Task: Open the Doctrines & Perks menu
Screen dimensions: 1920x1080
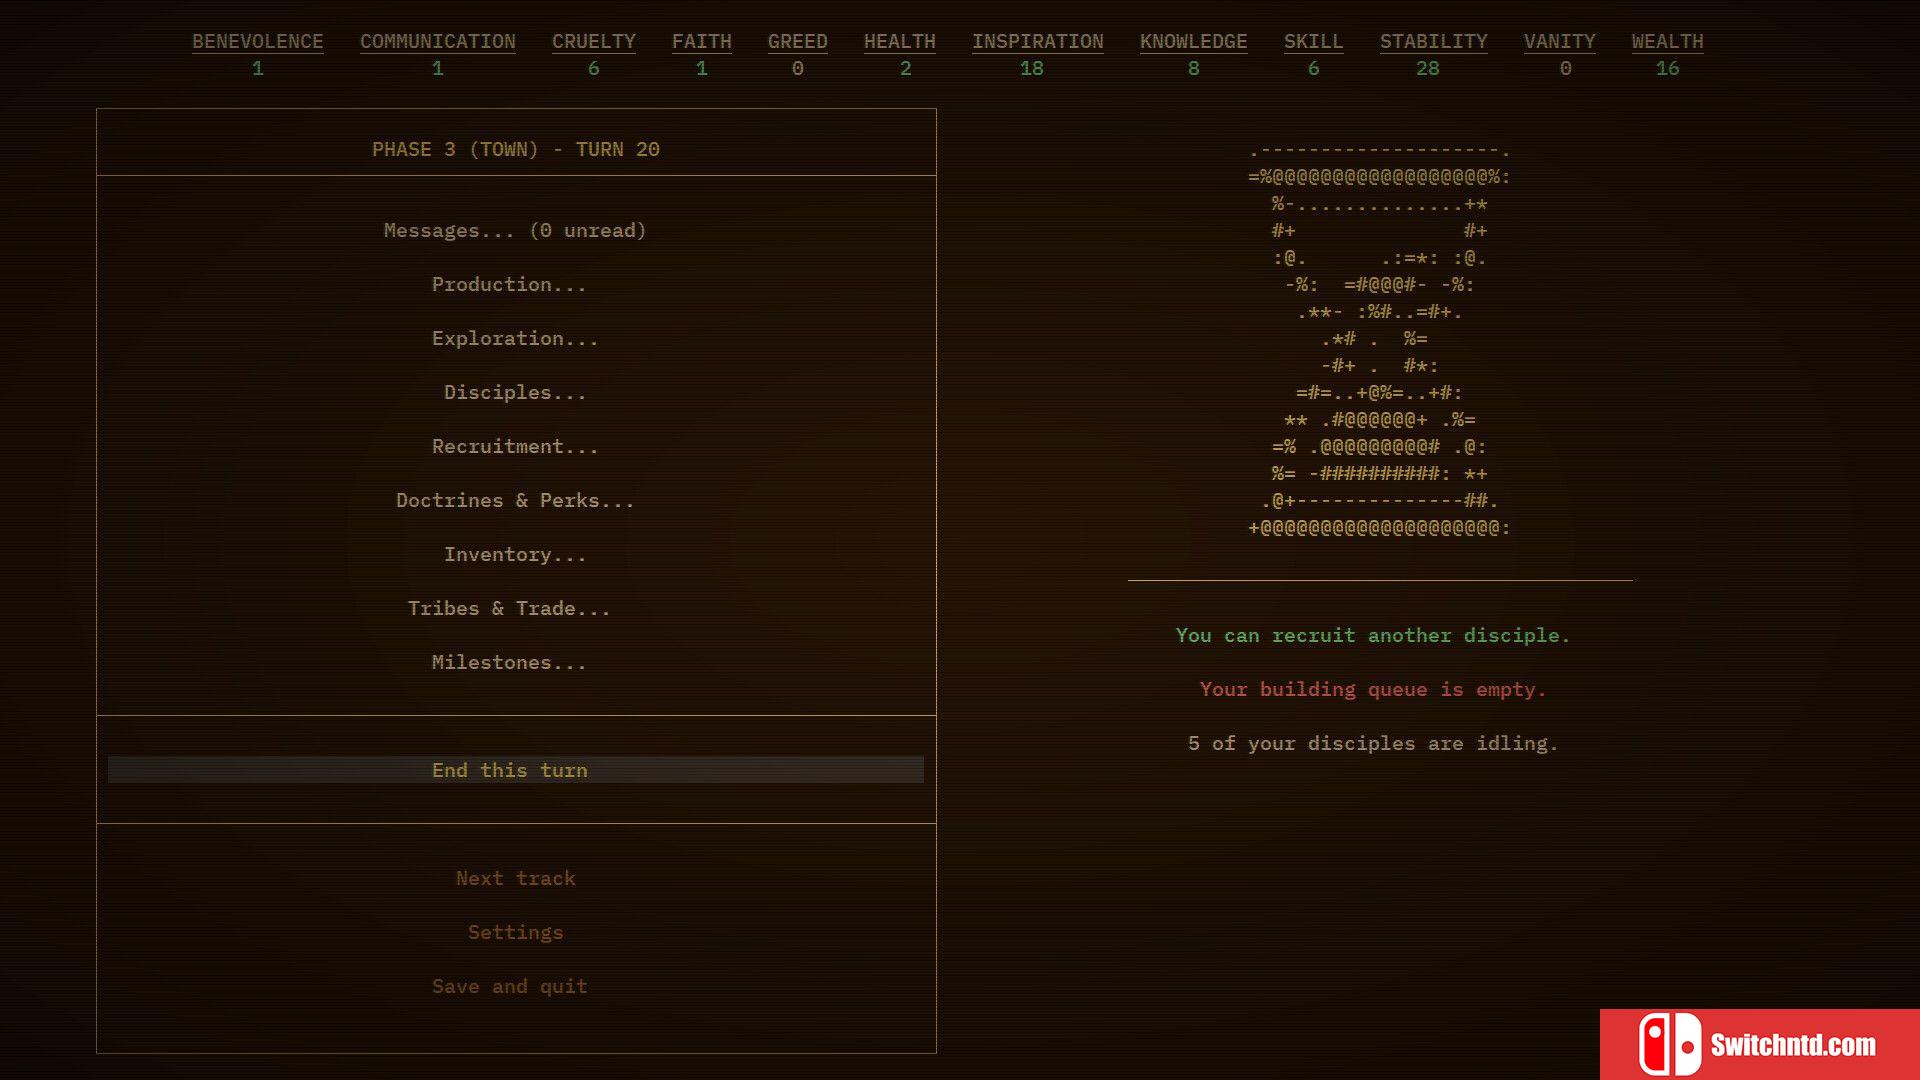Action: (516, 500)
